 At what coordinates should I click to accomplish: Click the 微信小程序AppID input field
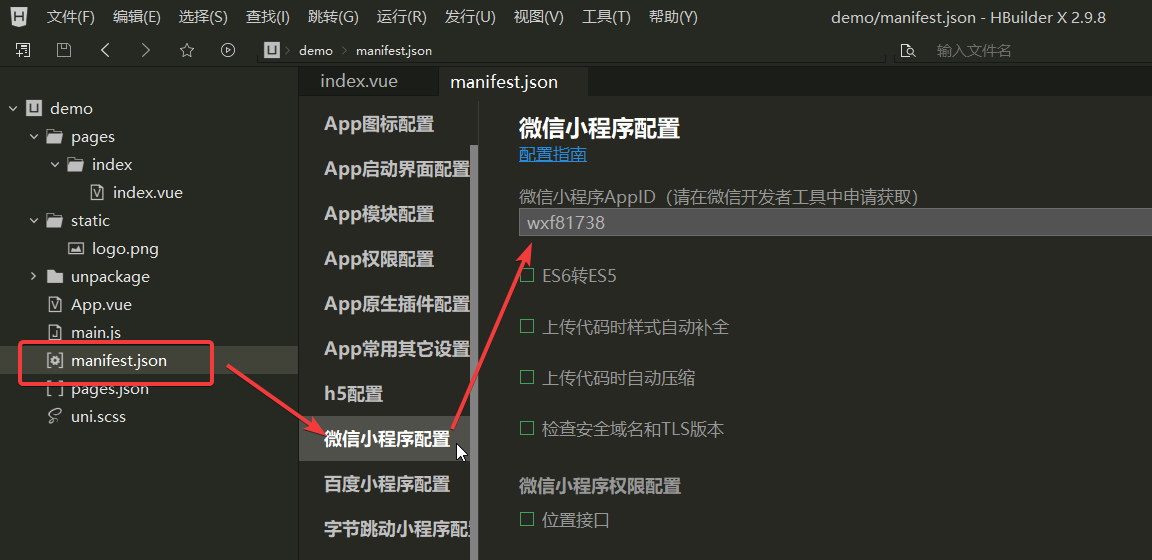tap(835, 223)
